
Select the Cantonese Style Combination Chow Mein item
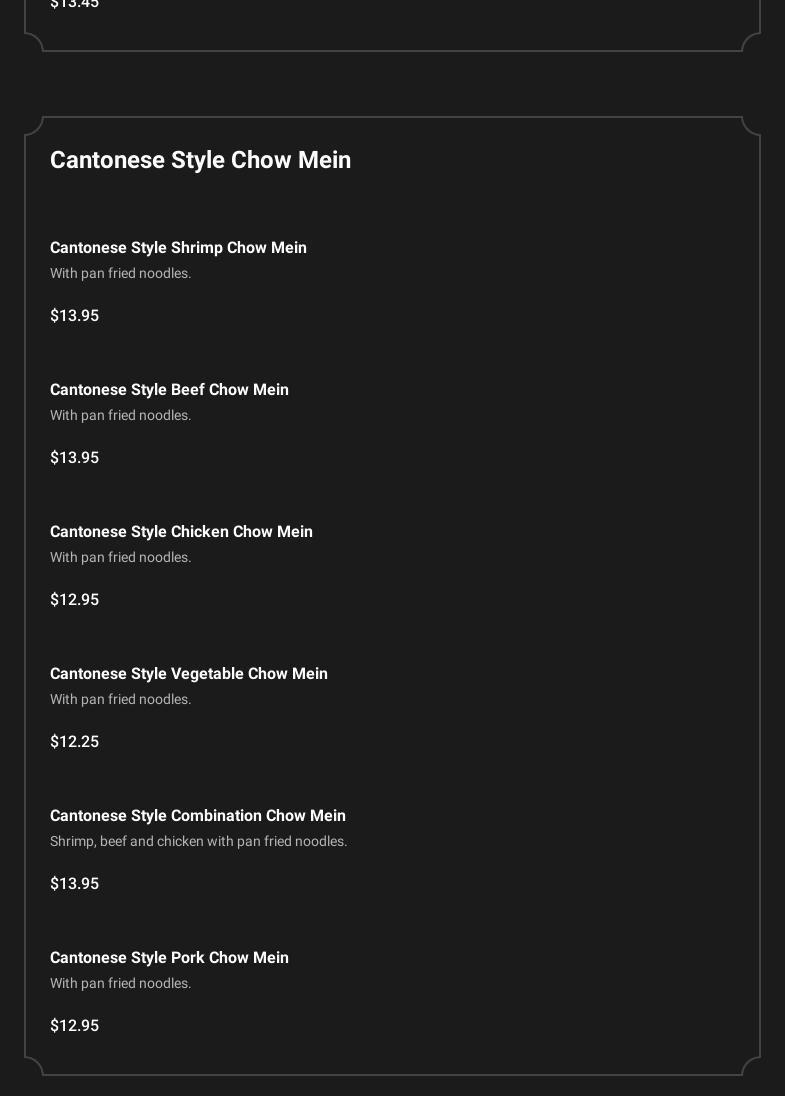coord(198,816)
